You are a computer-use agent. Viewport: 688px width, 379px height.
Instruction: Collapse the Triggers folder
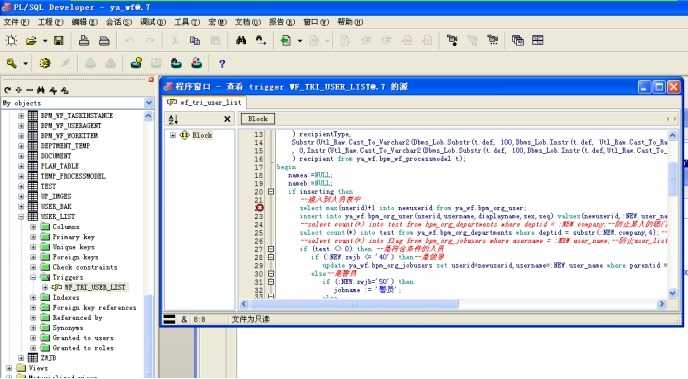tap(33, 277)
